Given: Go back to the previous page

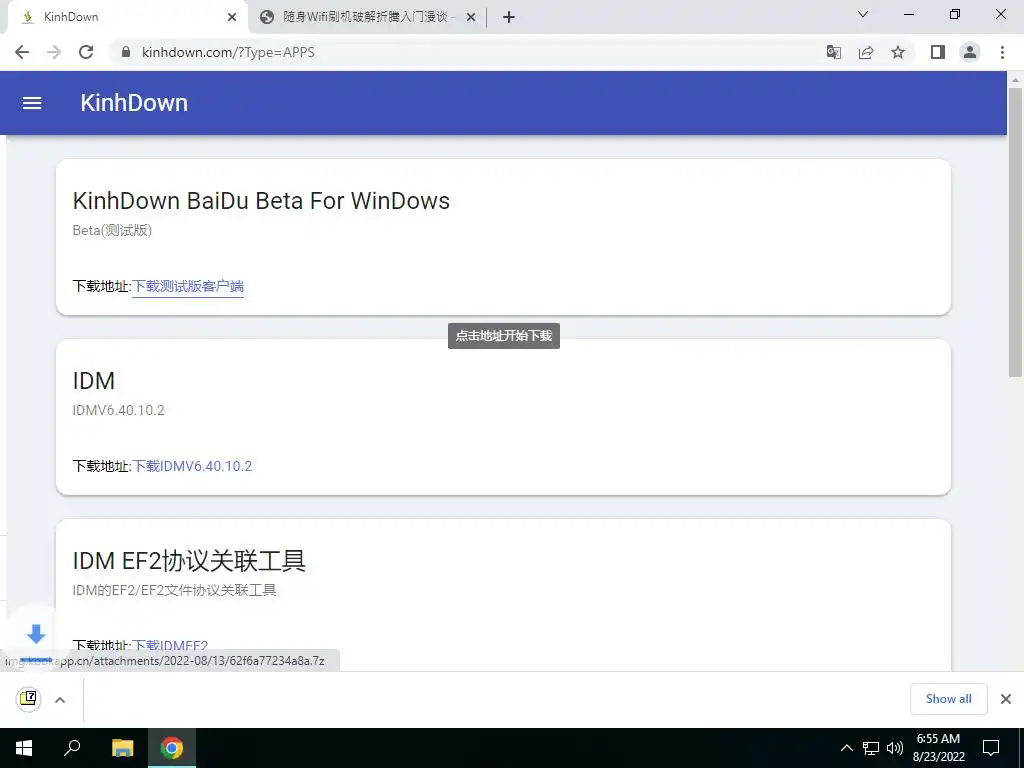Looking at the screenshot, I should pyautogui.click(x=22, y=52).
